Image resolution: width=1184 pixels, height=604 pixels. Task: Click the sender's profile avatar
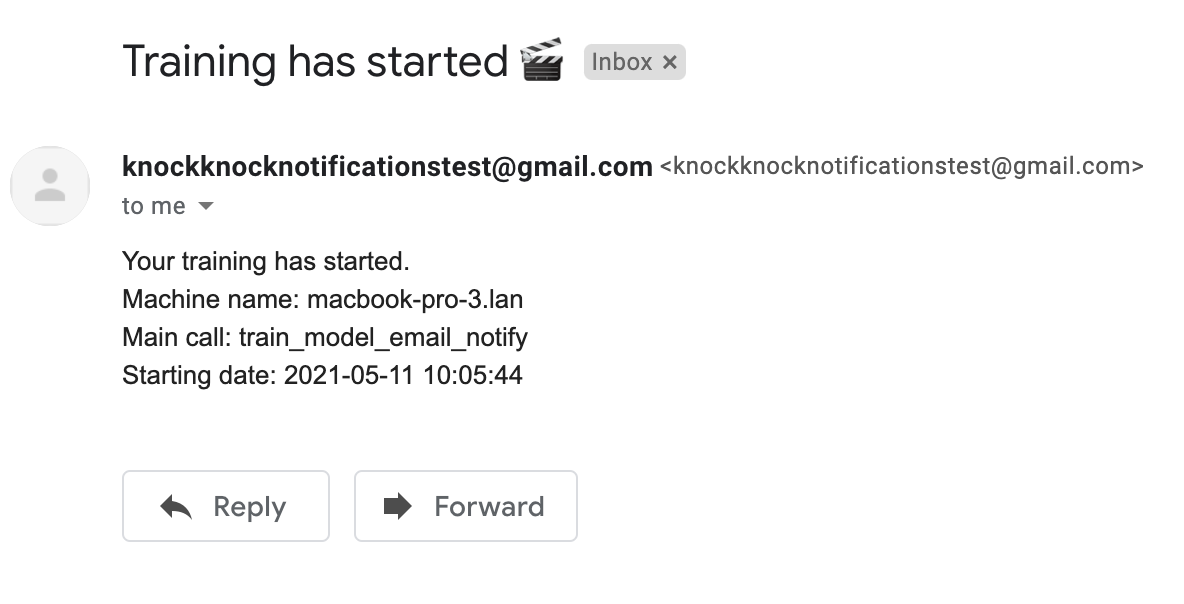pyautogui.click(x=50, y=186)
